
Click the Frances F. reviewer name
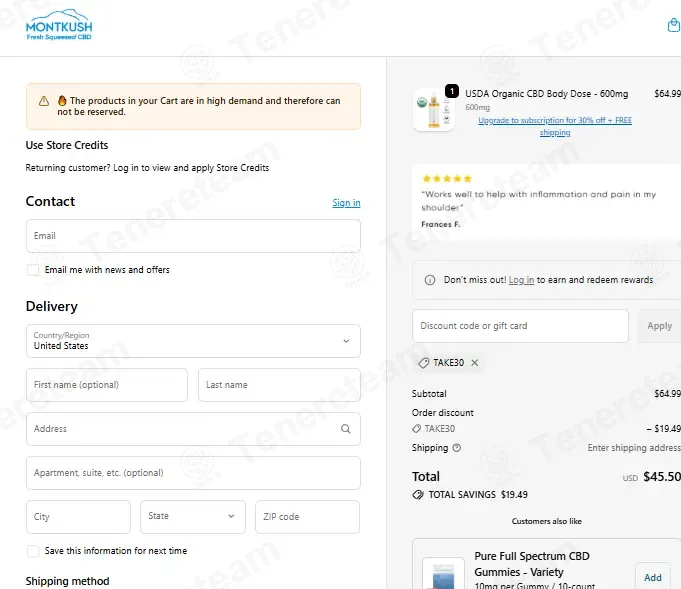tap(440, 224)
